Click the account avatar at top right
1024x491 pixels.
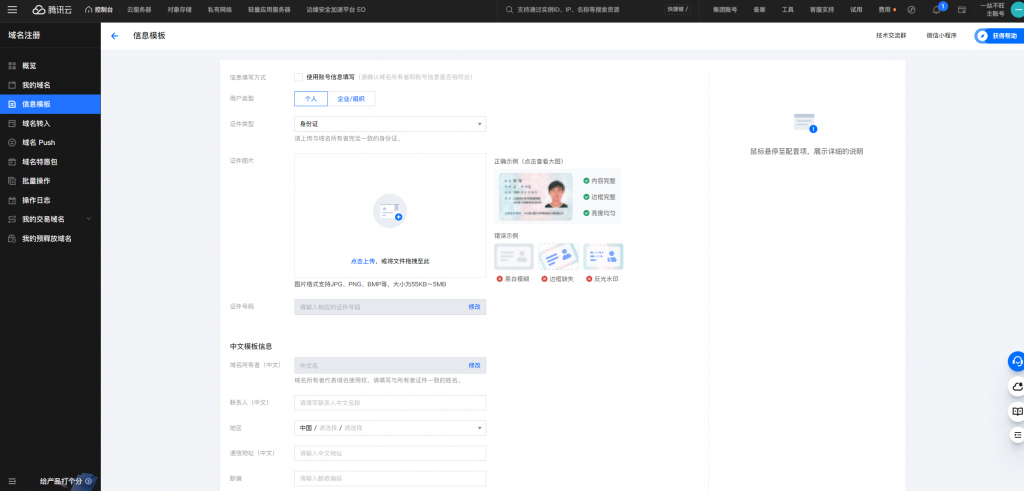(1016, 10)
